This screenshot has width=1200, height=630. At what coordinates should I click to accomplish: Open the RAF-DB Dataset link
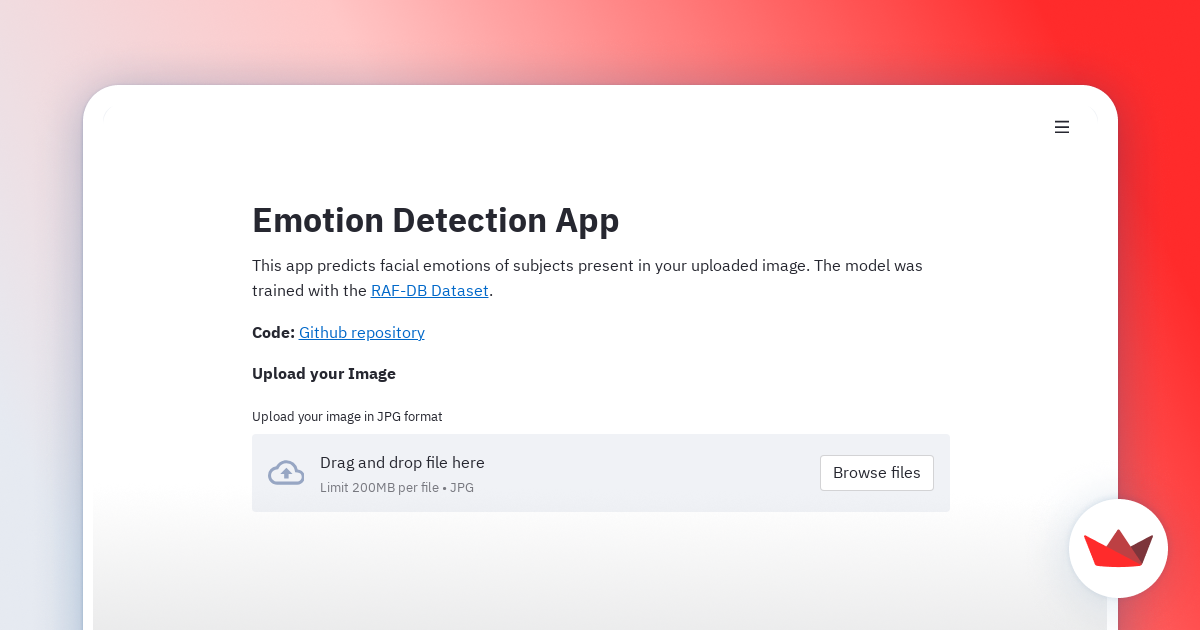pos(430,291)
